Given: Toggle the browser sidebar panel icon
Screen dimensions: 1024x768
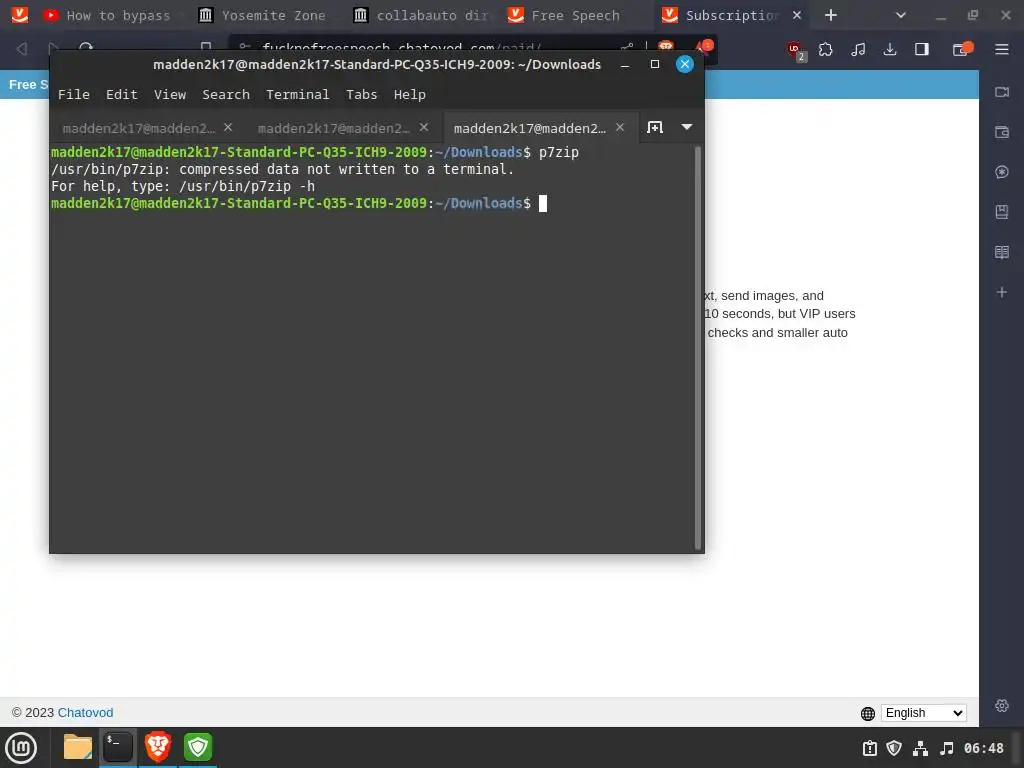Looking at the screenshot, I should [x=921, y=49].
